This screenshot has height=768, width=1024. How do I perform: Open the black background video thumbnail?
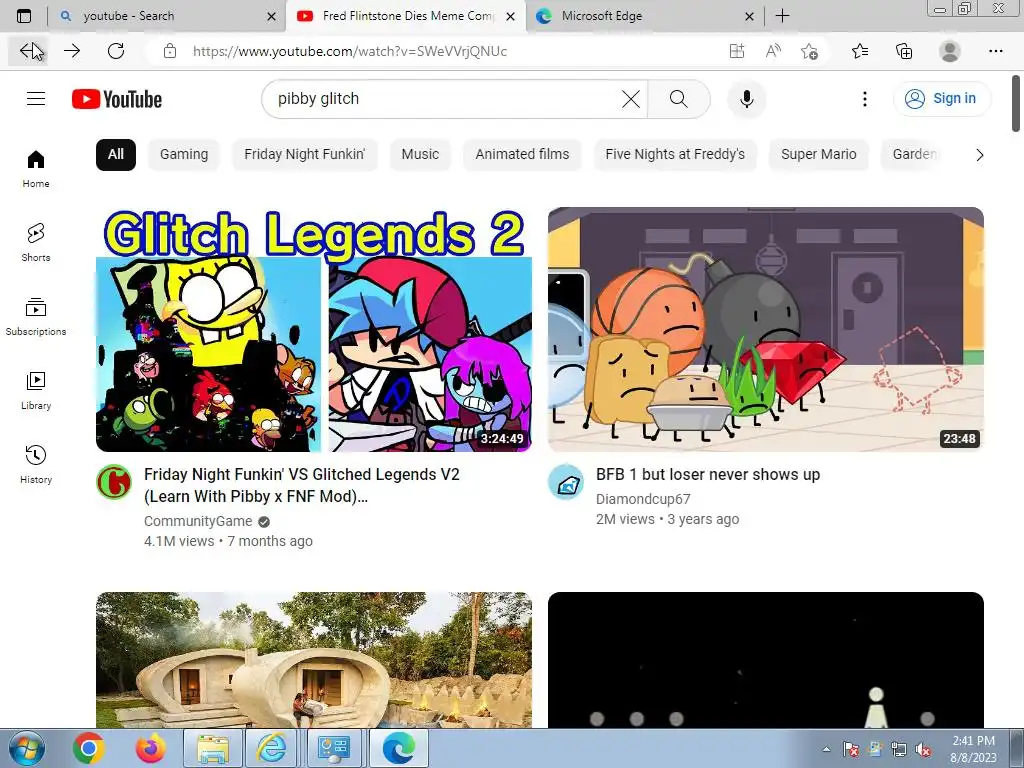(766, 660)
